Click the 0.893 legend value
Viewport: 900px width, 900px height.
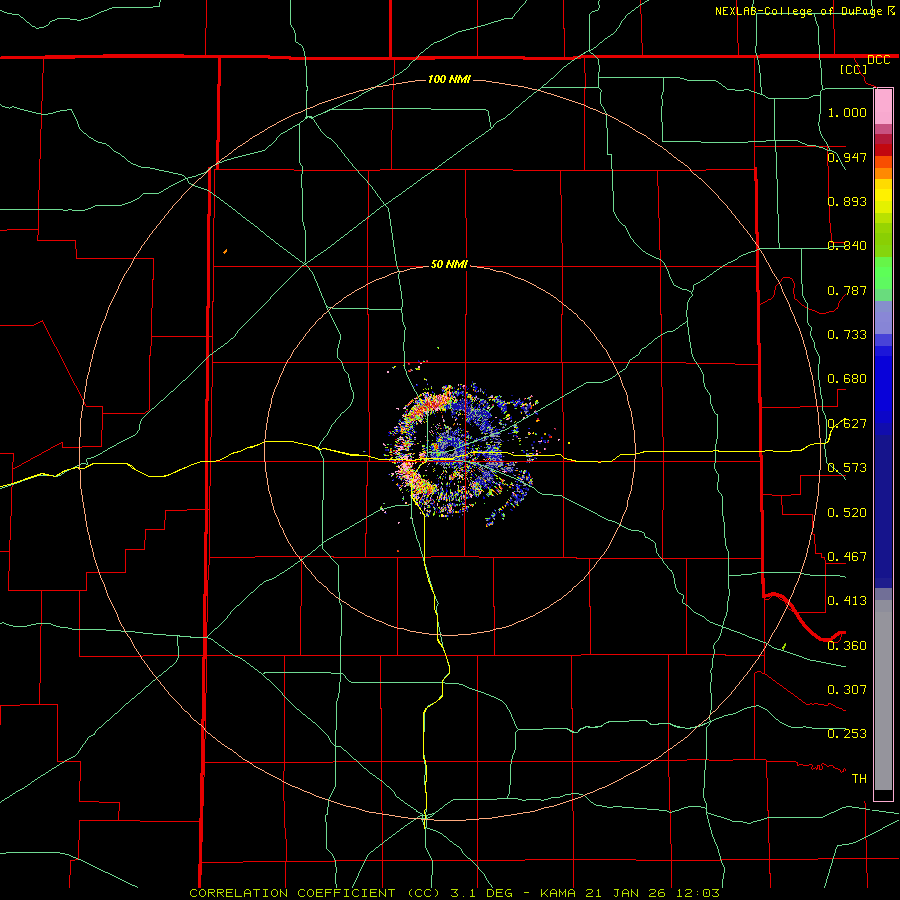pyautogui.click(x=847, y=201)
